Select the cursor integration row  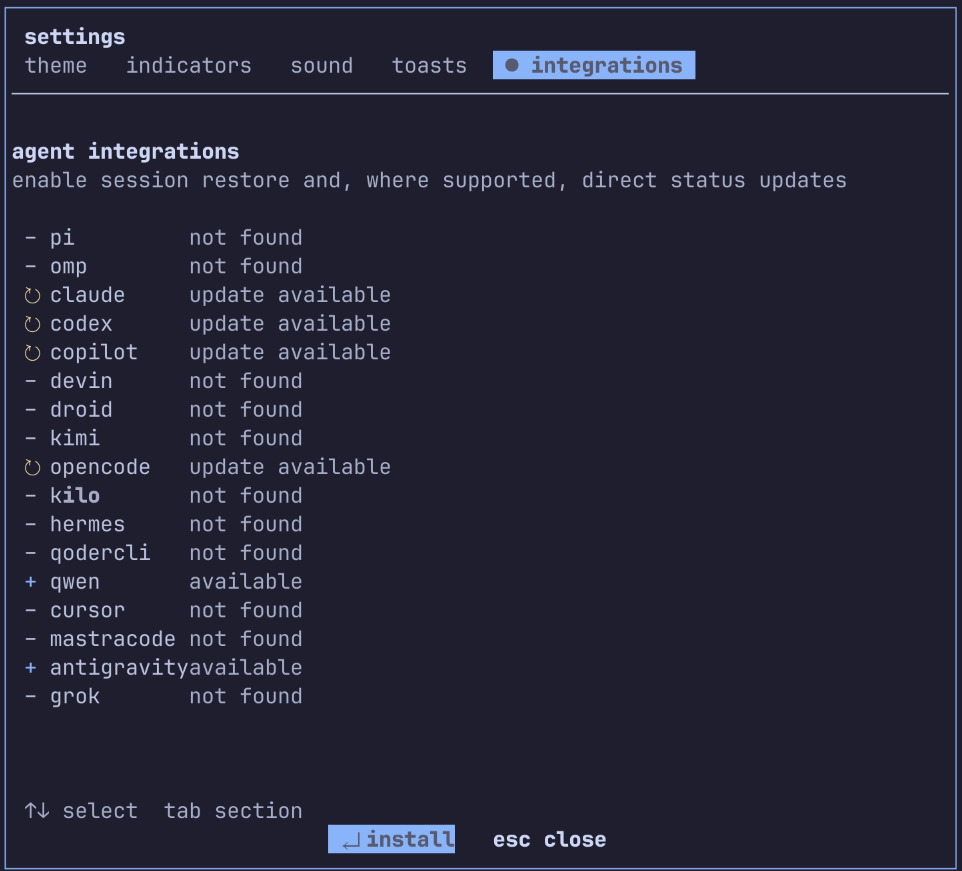pyautogui.click(x=164, y=610)
